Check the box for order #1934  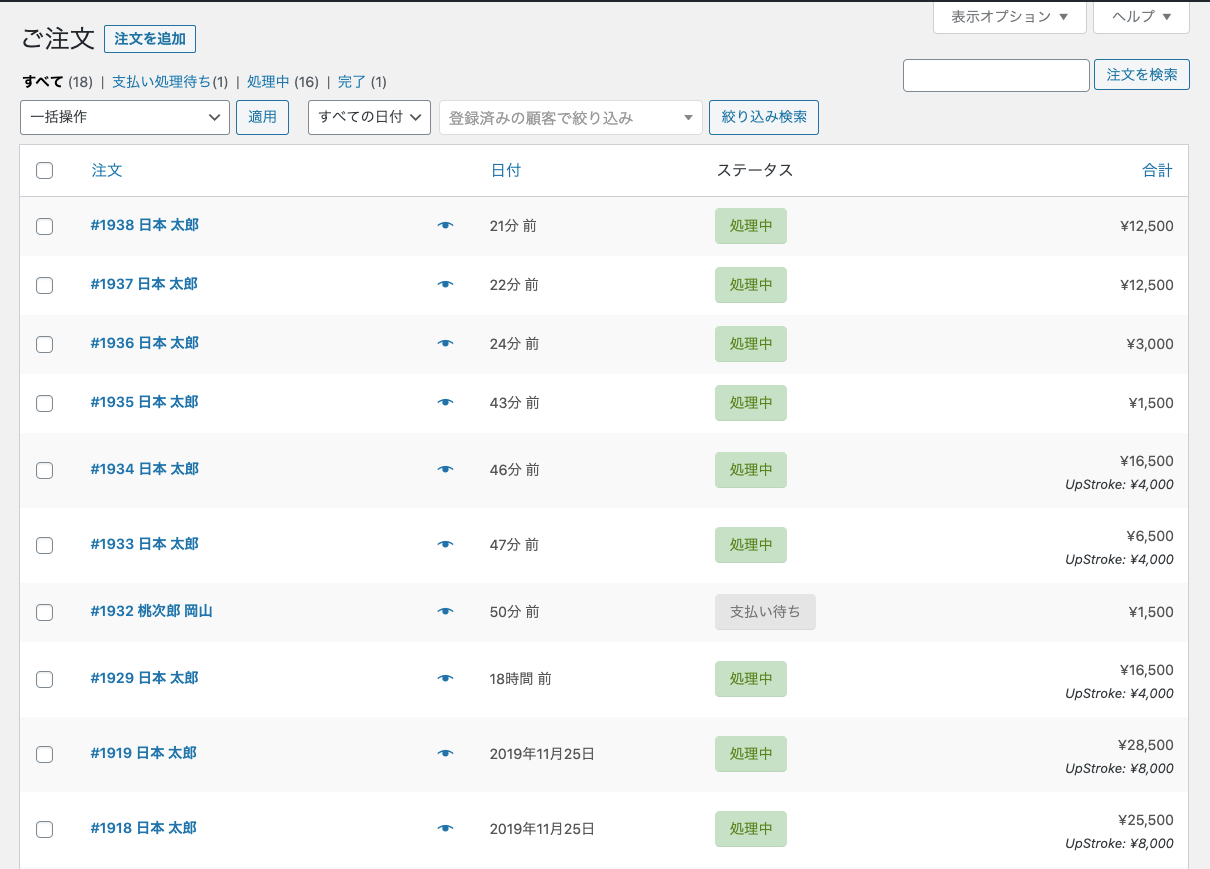[44, 470]
